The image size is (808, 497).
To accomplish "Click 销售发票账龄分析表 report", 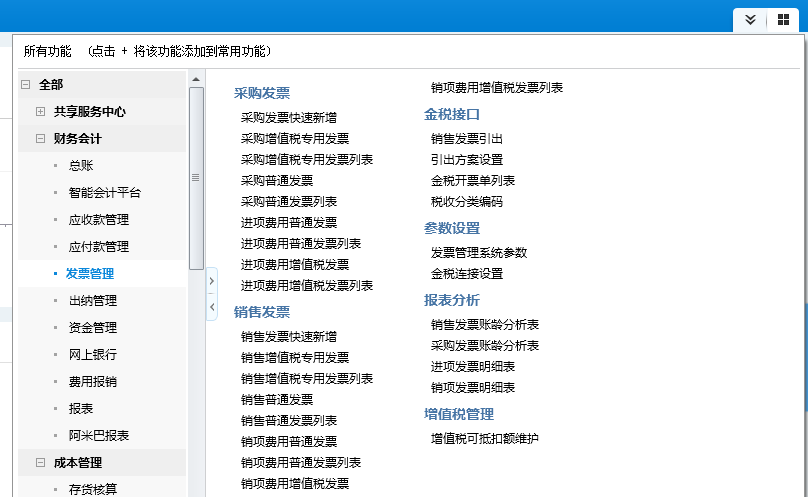I will [484, 324].
